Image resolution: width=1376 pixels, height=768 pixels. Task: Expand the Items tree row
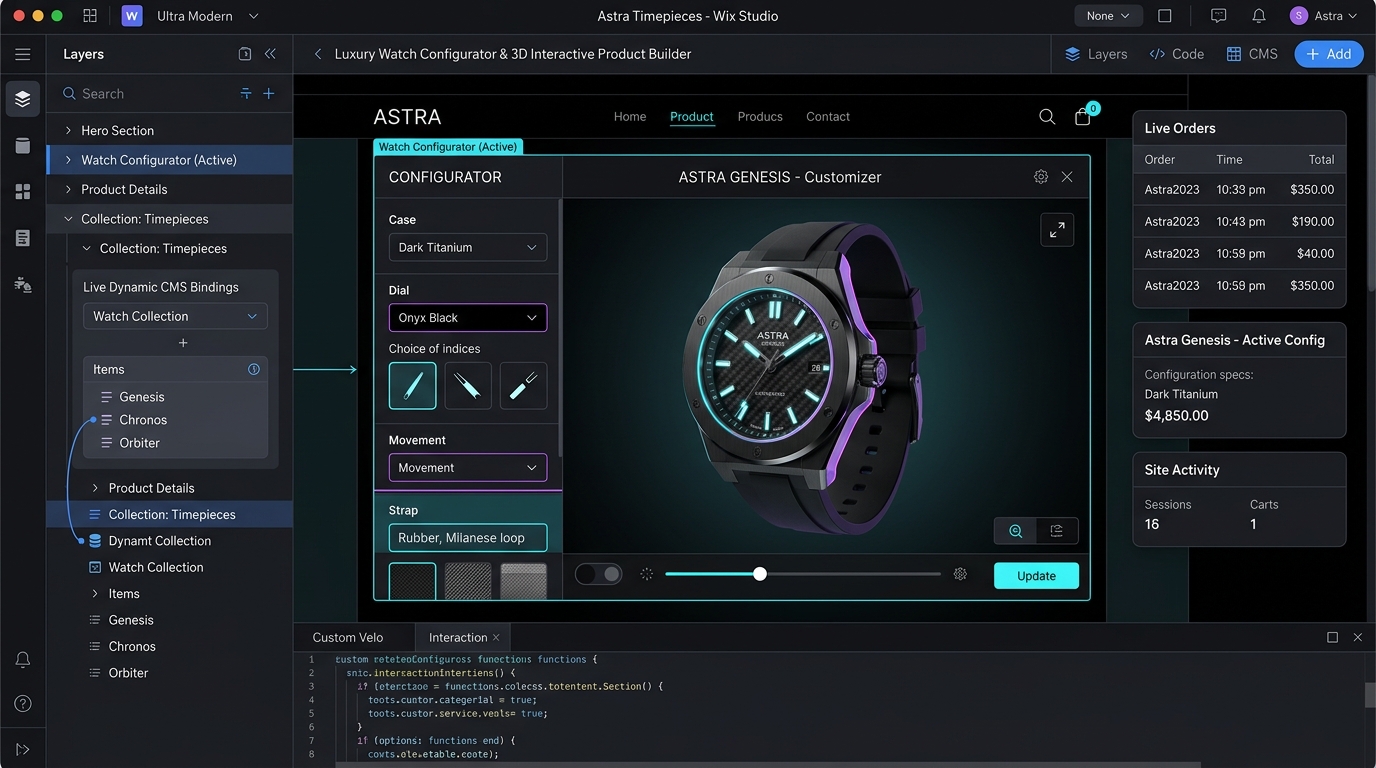[x=95, y=593]
